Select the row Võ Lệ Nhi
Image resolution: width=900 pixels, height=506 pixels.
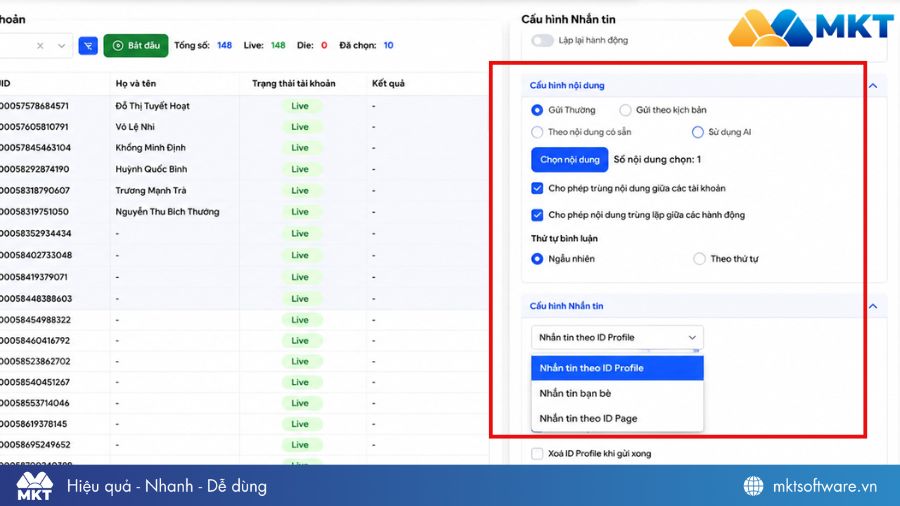pos(244,127)
